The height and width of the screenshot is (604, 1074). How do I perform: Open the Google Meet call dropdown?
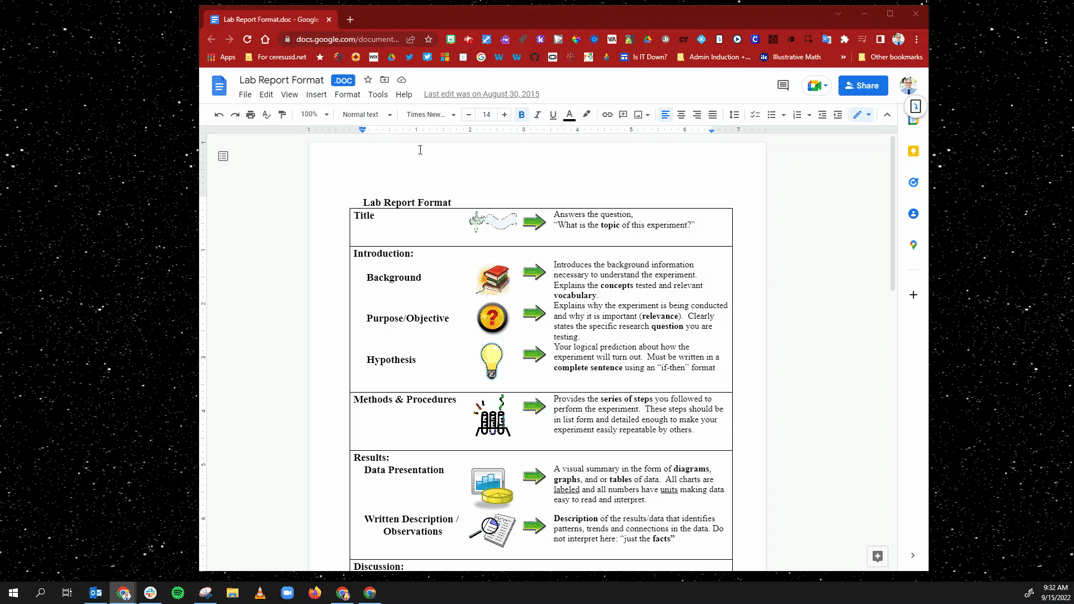tap(818, 86)
